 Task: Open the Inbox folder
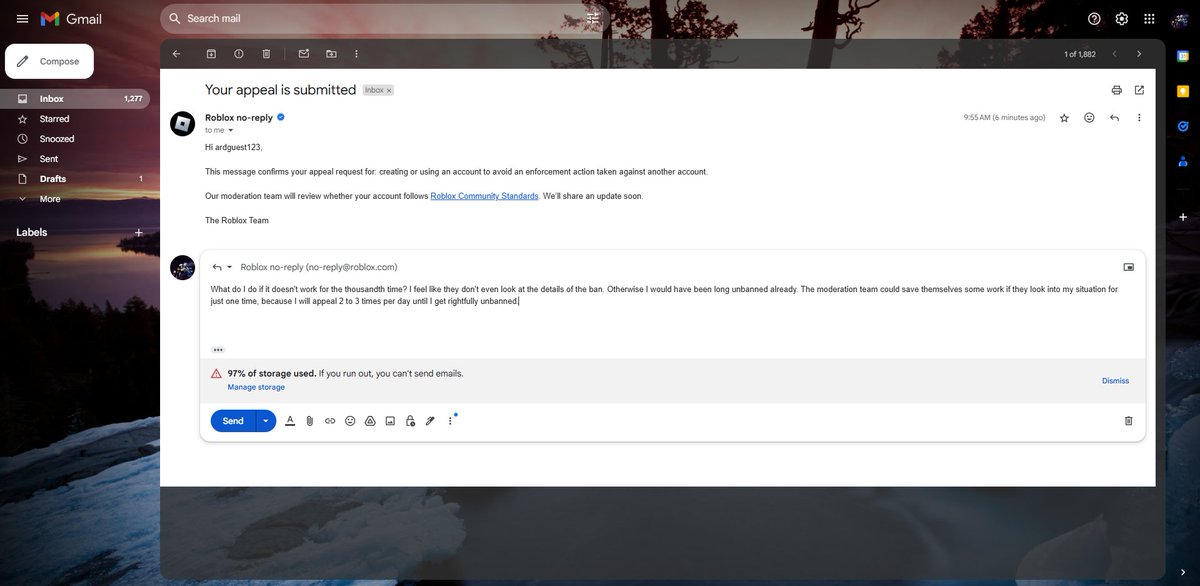75,99
